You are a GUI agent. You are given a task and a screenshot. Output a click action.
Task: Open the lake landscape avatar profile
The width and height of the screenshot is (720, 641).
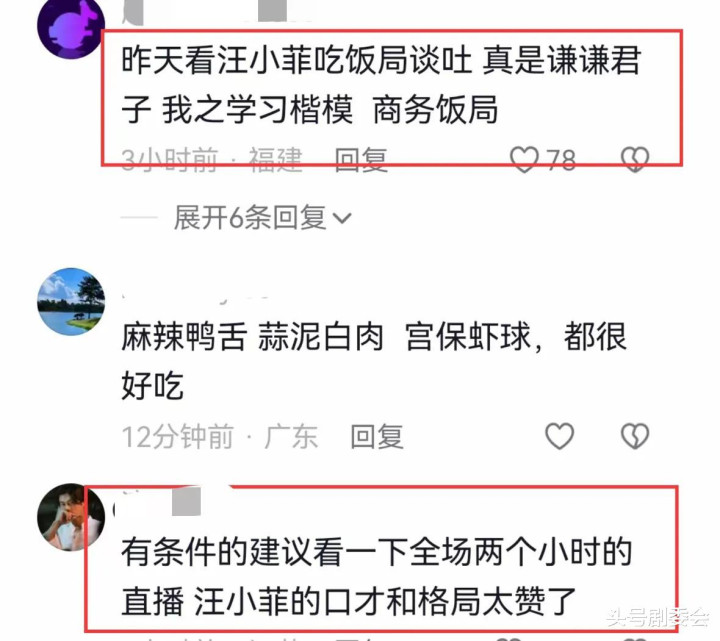[71, 302]
